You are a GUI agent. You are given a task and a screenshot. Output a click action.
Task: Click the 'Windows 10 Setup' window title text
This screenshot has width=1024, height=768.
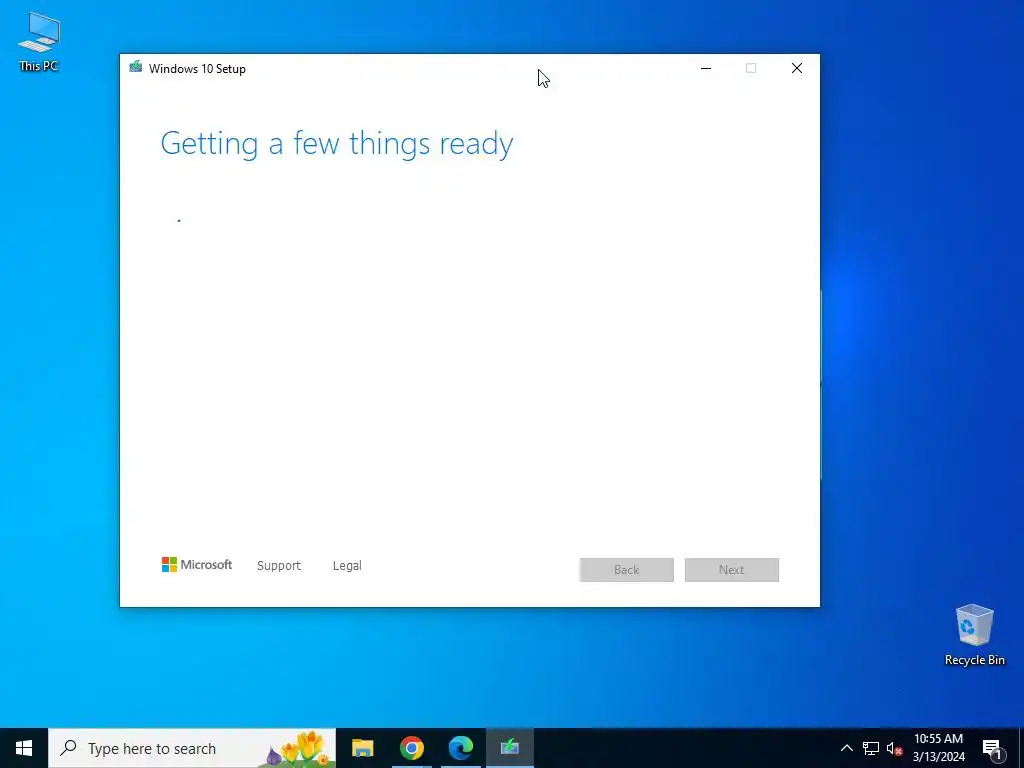pyautogui.click(x=197, y=69)
